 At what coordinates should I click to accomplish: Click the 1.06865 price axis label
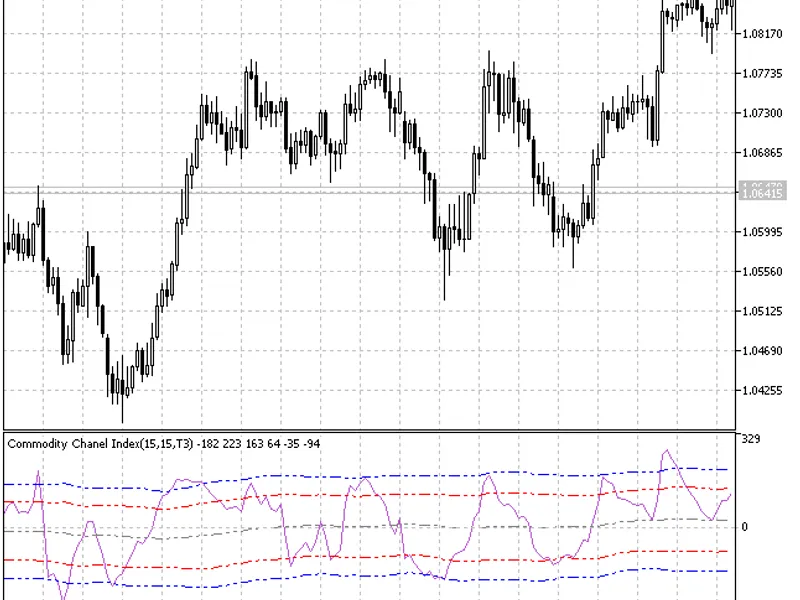762,153
